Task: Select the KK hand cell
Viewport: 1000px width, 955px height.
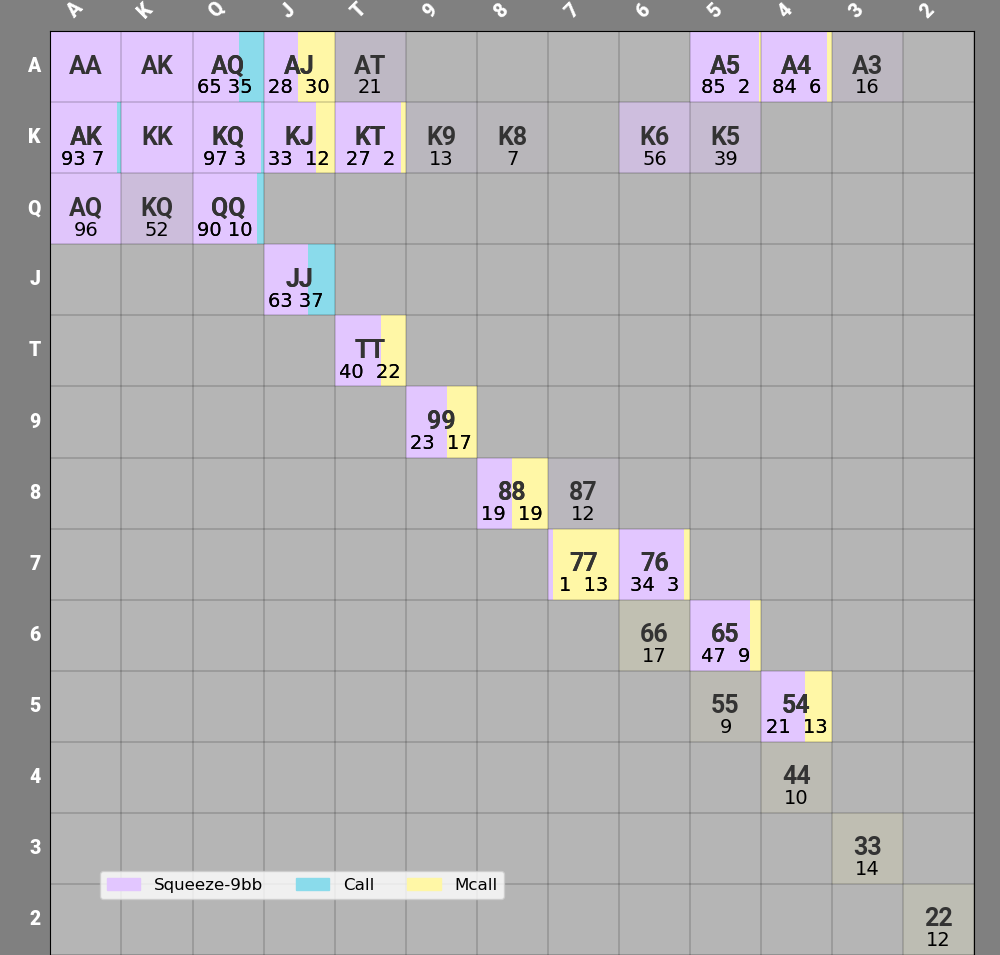Action: (x=157, y=138)
